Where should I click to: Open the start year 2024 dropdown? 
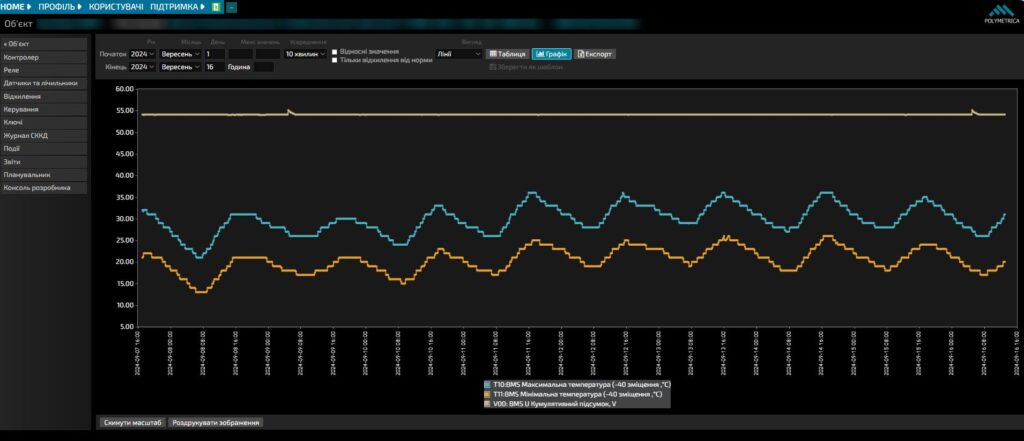(142, 54)
